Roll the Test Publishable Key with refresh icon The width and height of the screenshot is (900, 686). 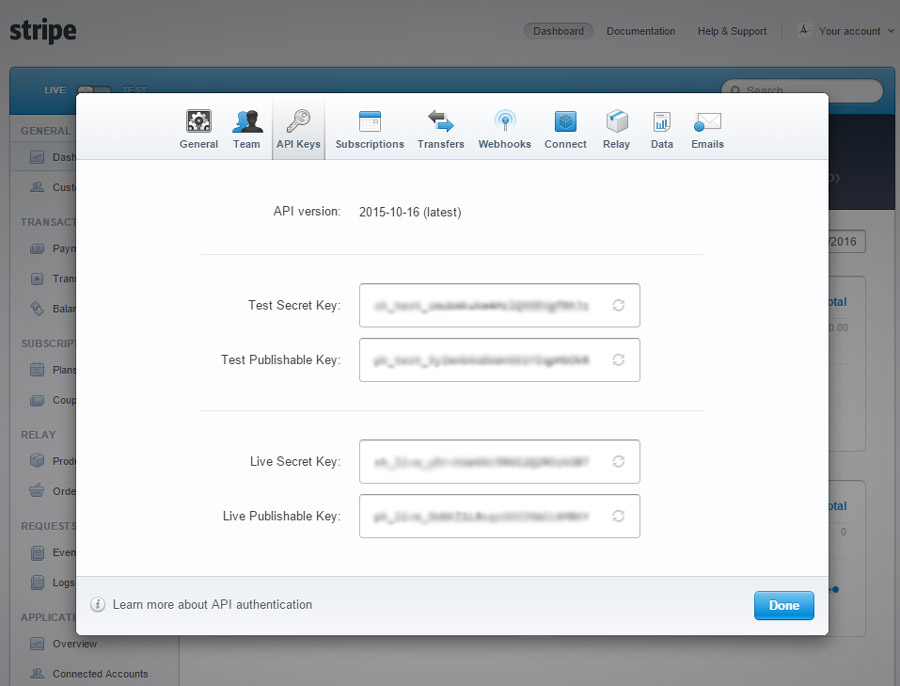tap(618, 360)
